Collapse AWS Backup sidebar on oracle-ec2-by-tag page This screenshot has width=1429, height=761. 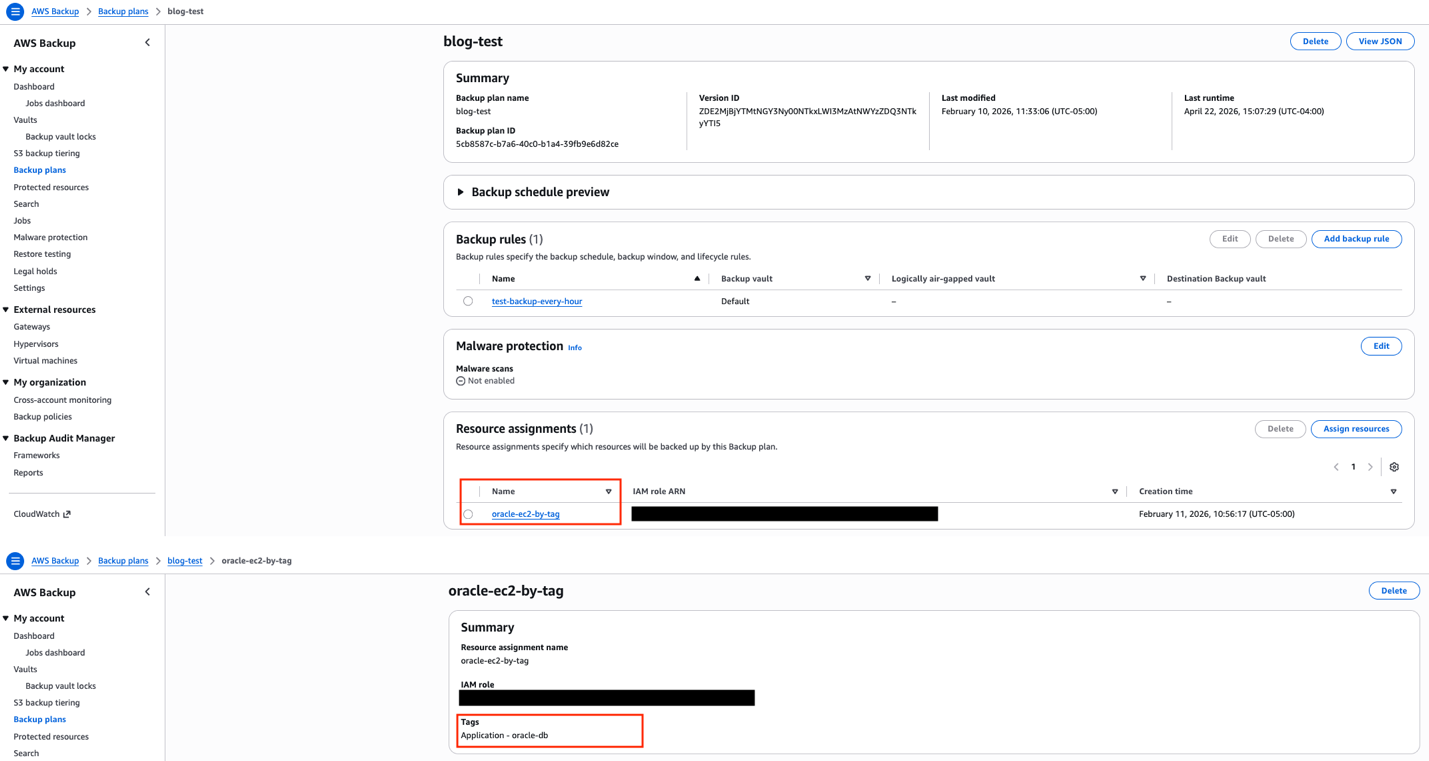point(147,592)
